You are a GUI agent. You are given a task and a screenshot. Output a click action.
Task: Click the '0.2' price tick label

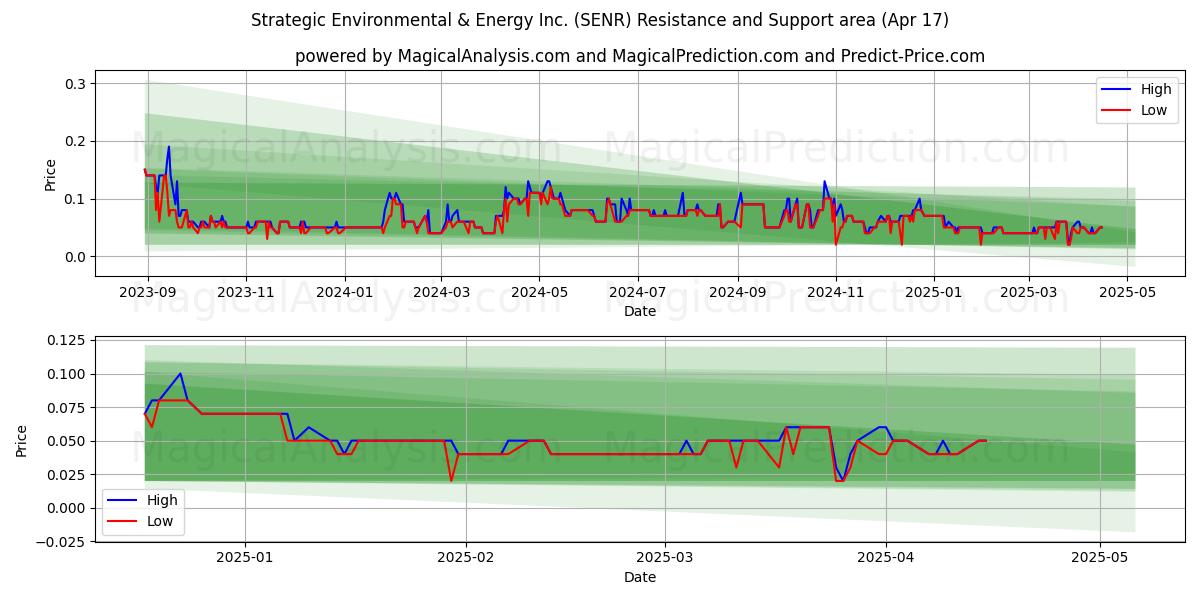(x=76, y=142)
